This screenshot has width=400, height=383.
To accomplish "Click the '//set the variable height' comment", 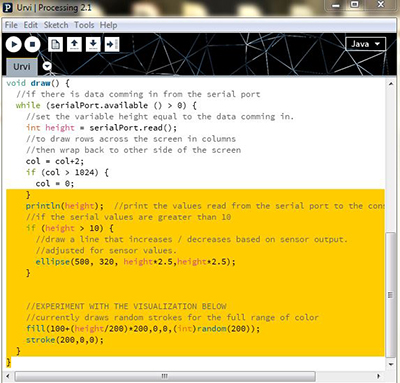I will click(160, 117).
